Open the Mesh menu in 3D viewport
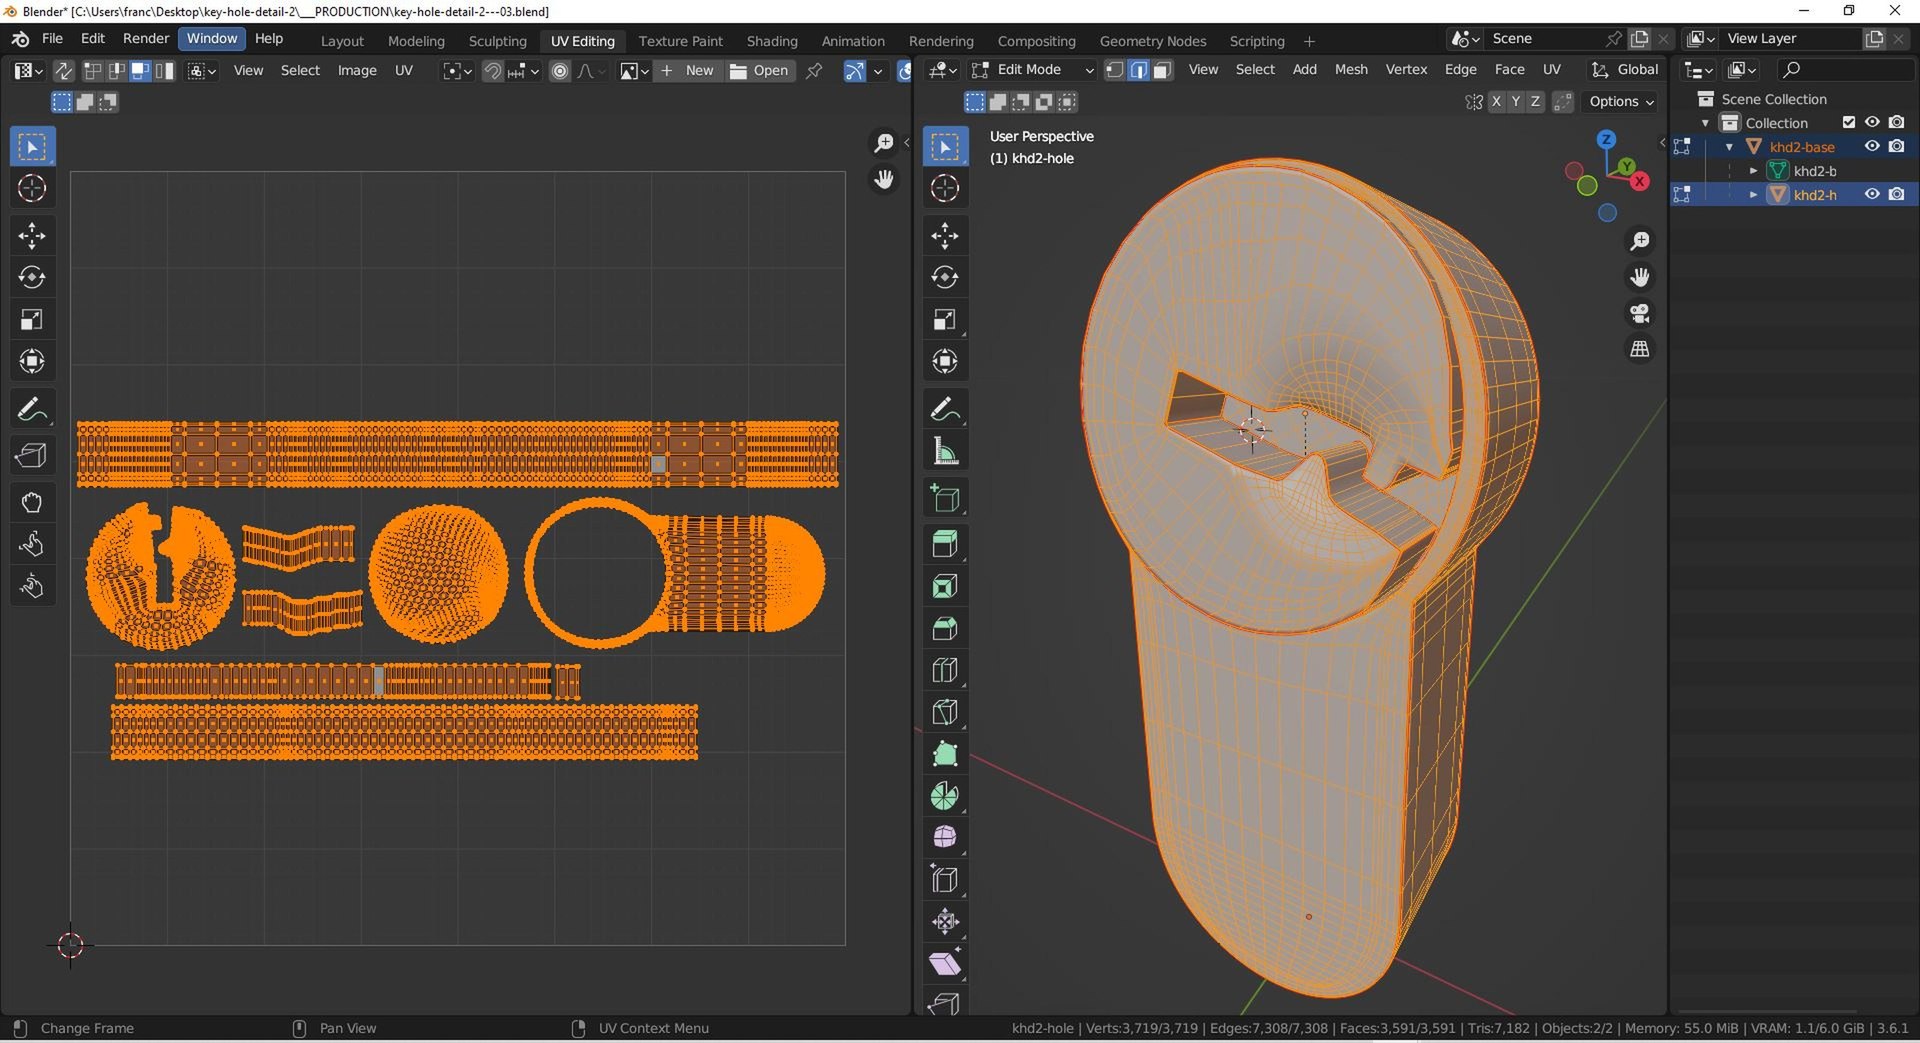Screen dimensions: 1920x1043 coord(1351,70)
